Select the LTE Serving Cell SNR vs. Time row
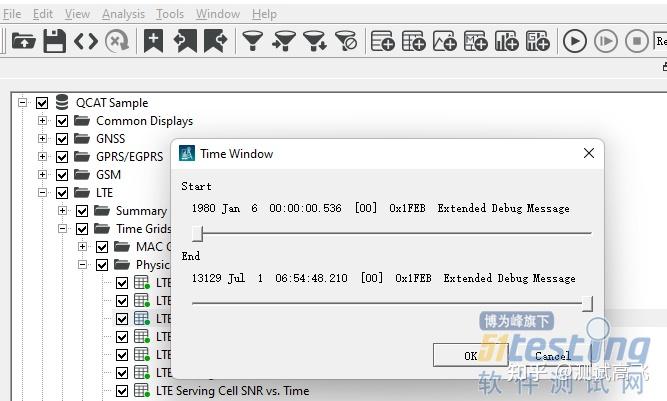 coord(232,391)
